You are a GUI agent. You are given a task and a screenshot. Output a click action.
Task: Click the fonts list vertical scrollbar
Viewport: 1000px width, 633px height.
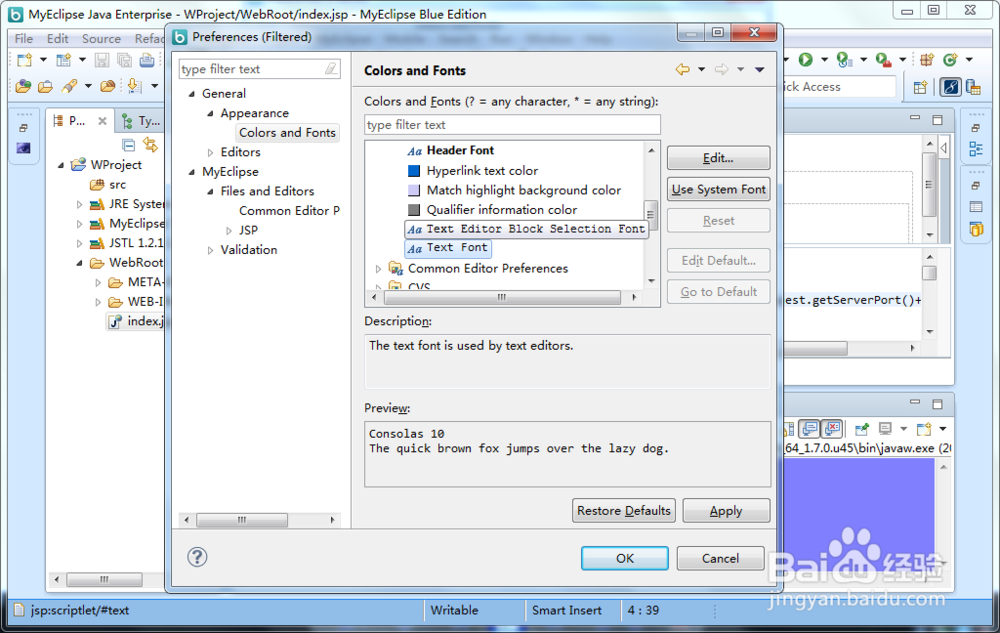pos(651,214)
